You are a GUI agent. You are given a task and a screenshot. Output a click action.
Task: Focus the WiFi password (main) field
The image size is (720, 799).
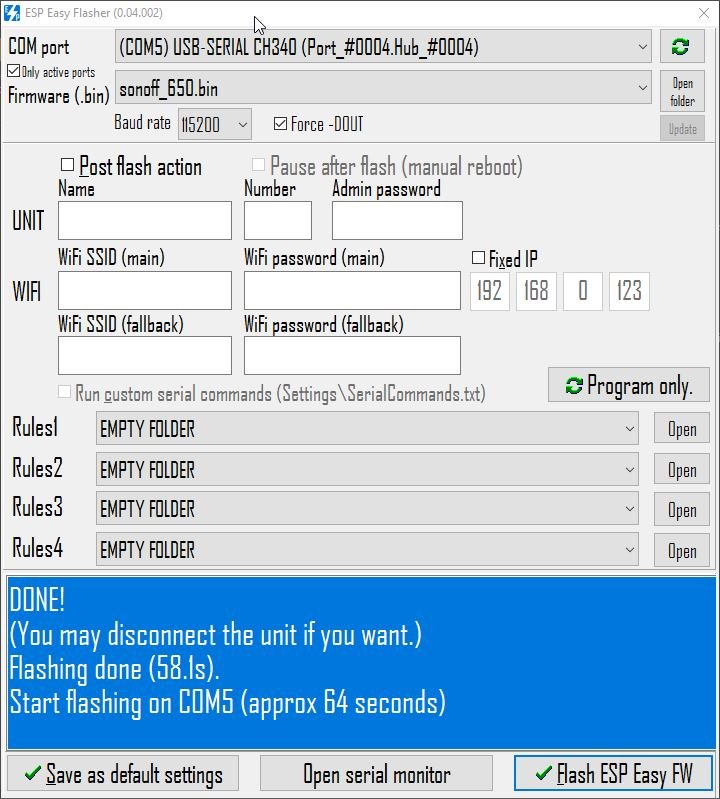click(x=352, y=291)
